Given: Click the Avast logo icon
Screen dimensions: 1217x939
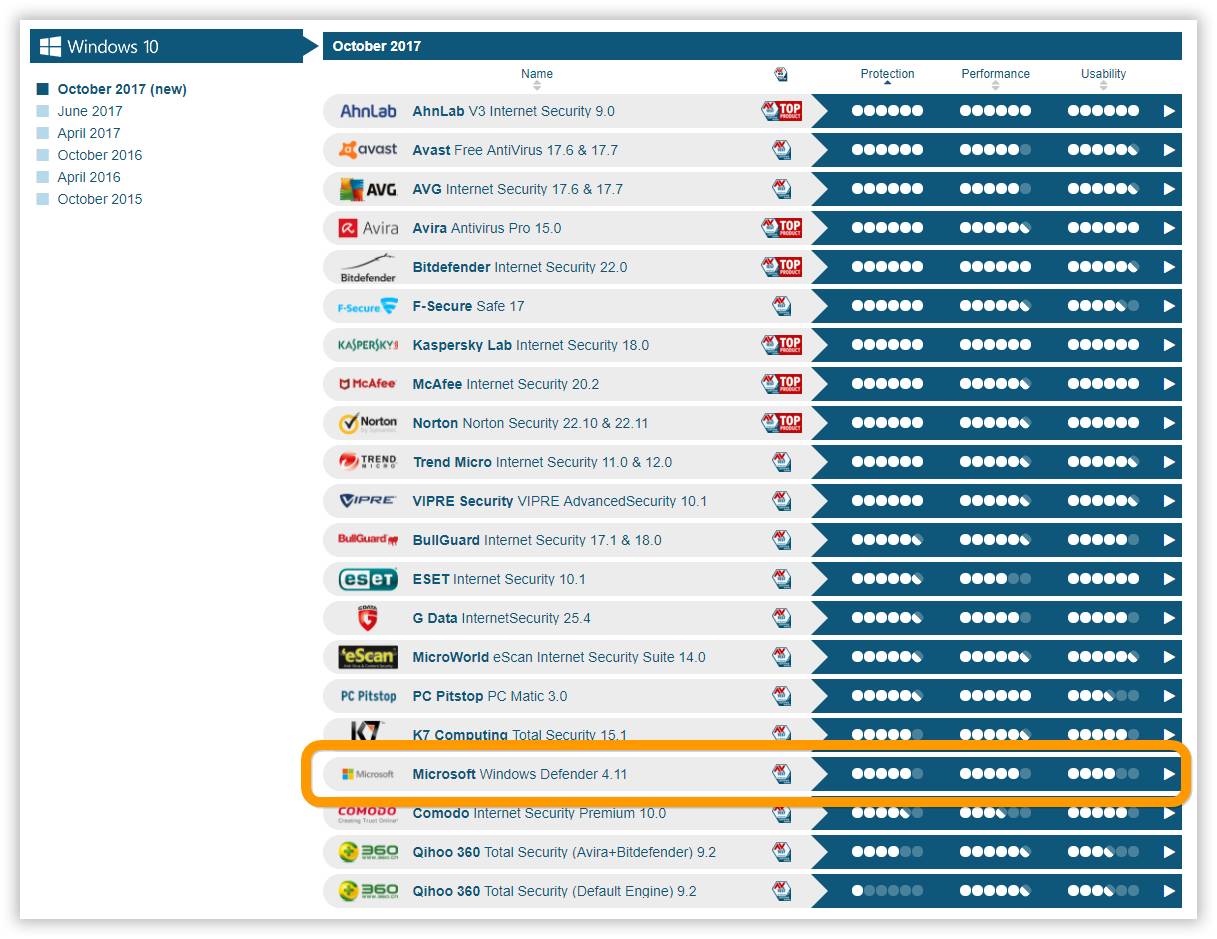Looking at the screenshot, I should (368, 150).
